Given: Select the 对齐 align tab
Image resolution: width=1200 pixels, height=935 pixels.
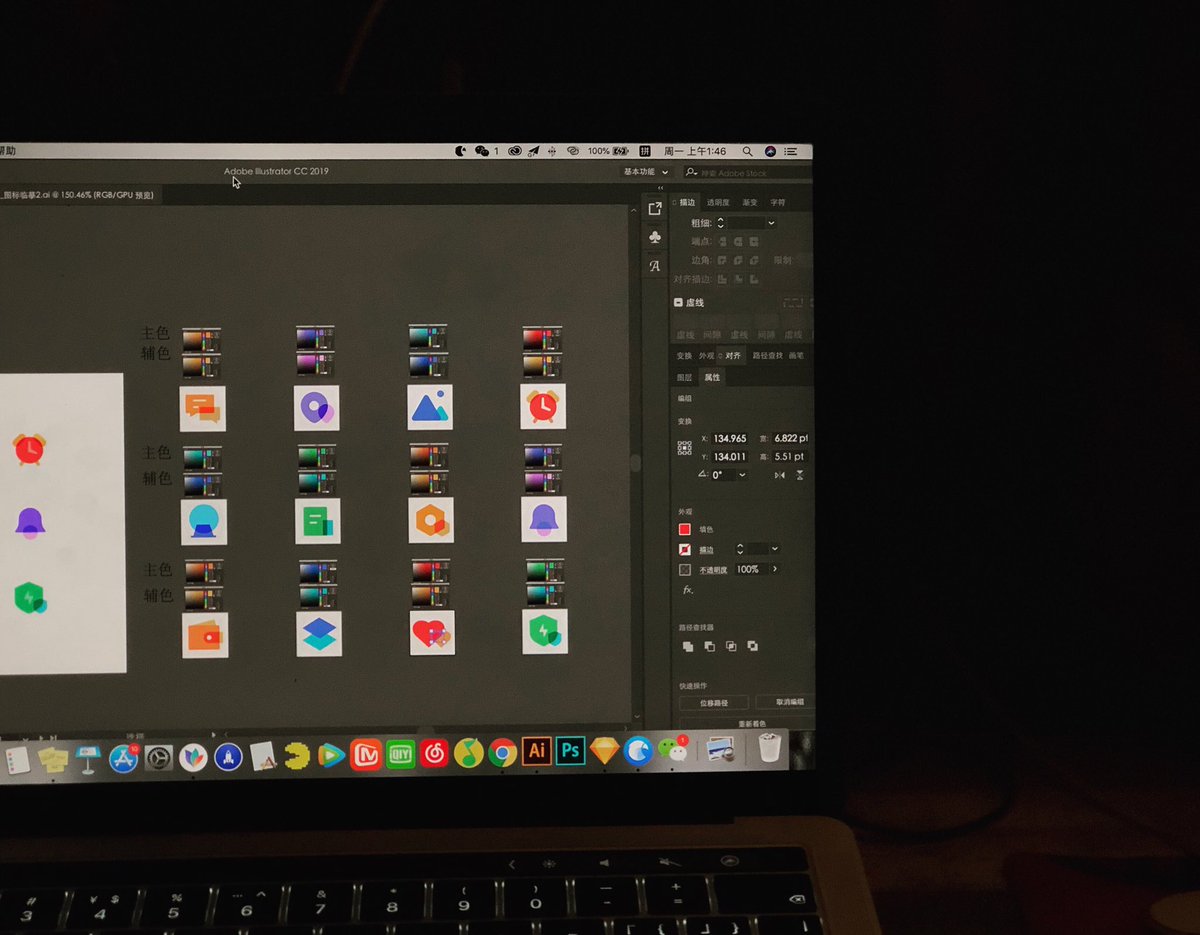Looking at the screenshot, I should [733, 356].
